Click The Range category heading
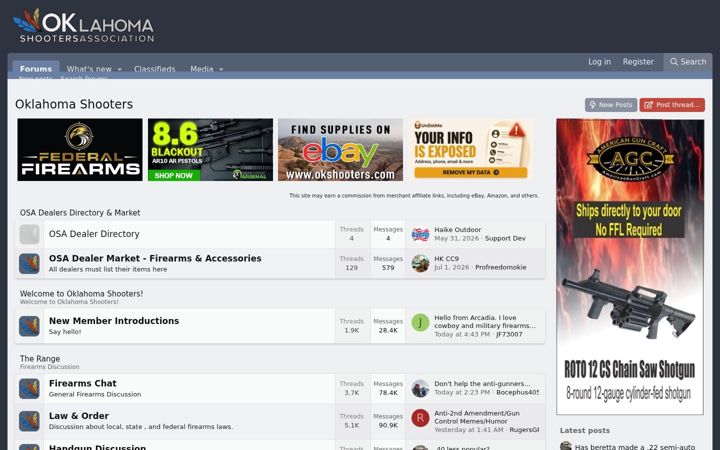The height and width of the screenshot is (450, 720). (40, 359)
